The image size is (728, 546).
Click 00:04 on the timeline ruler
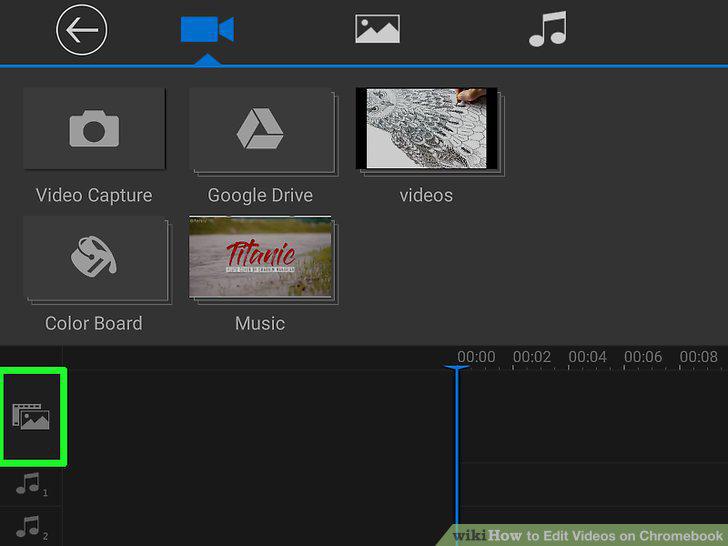coord(588,357)
